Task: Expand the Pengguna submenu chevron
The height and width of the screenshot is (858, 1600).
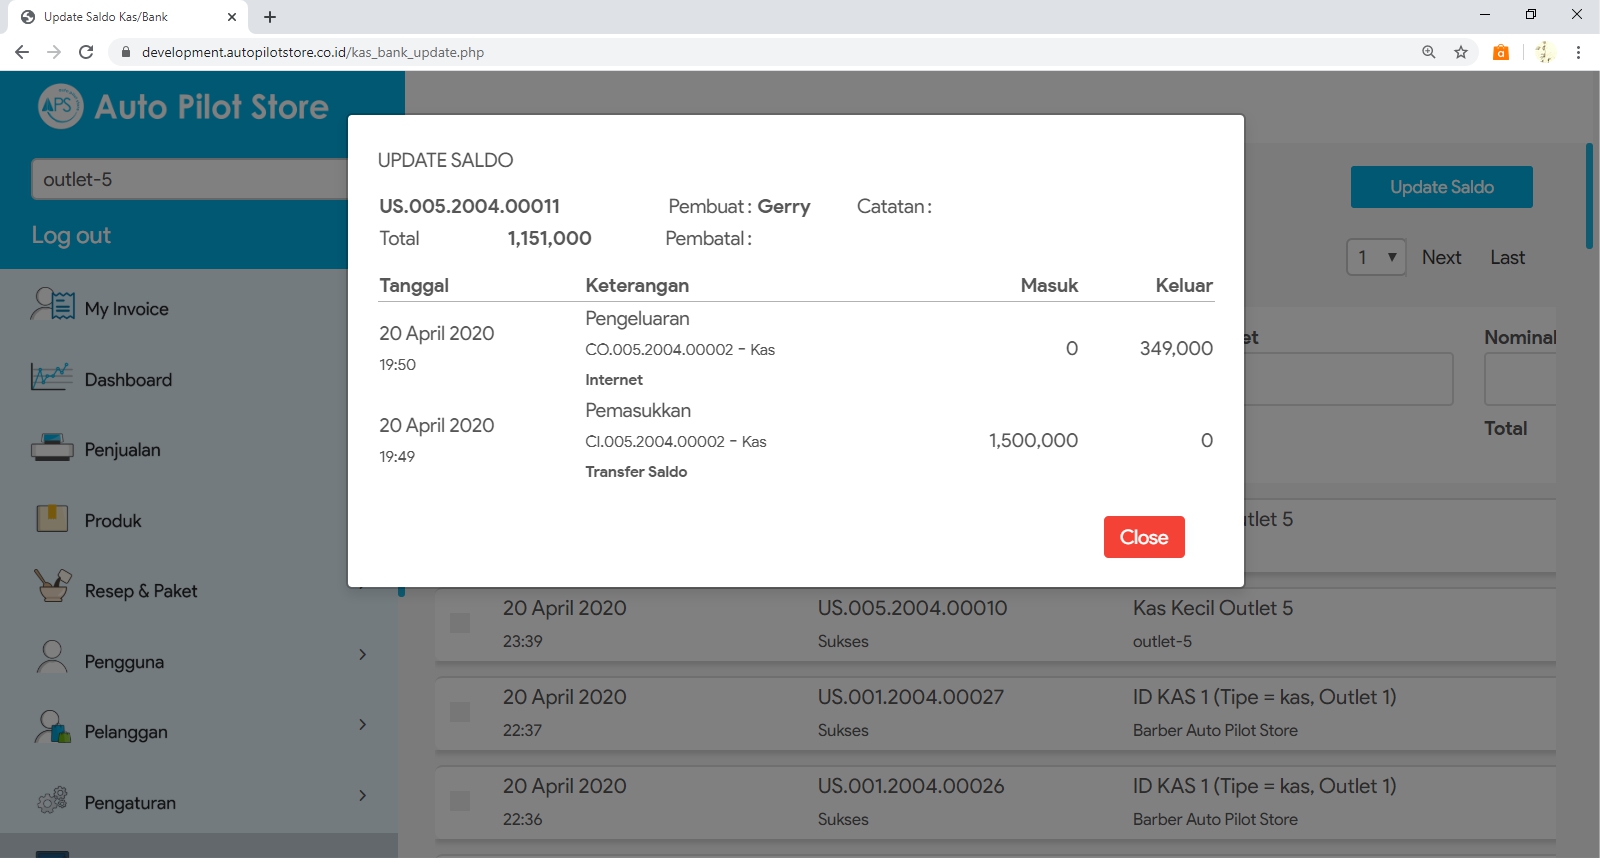Action: coord(362,655)
